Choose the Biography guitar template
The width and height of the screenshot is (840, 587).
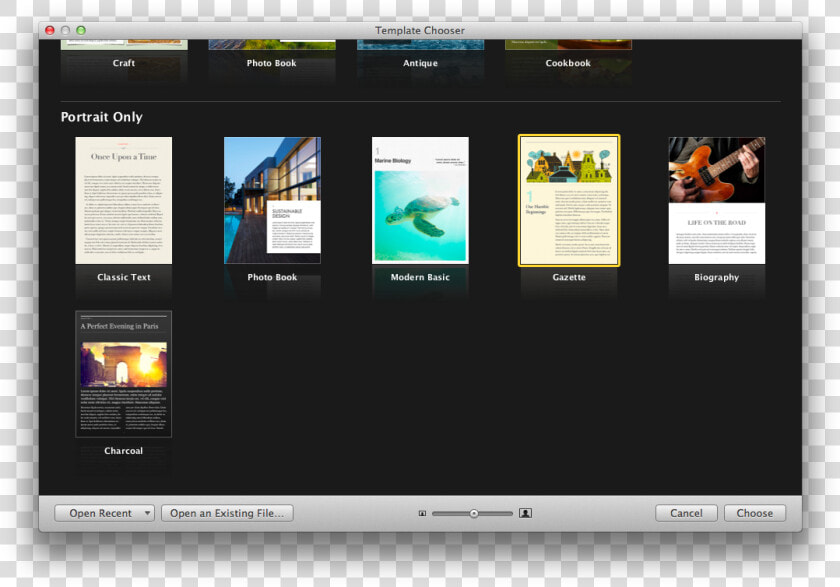[717, 200]
